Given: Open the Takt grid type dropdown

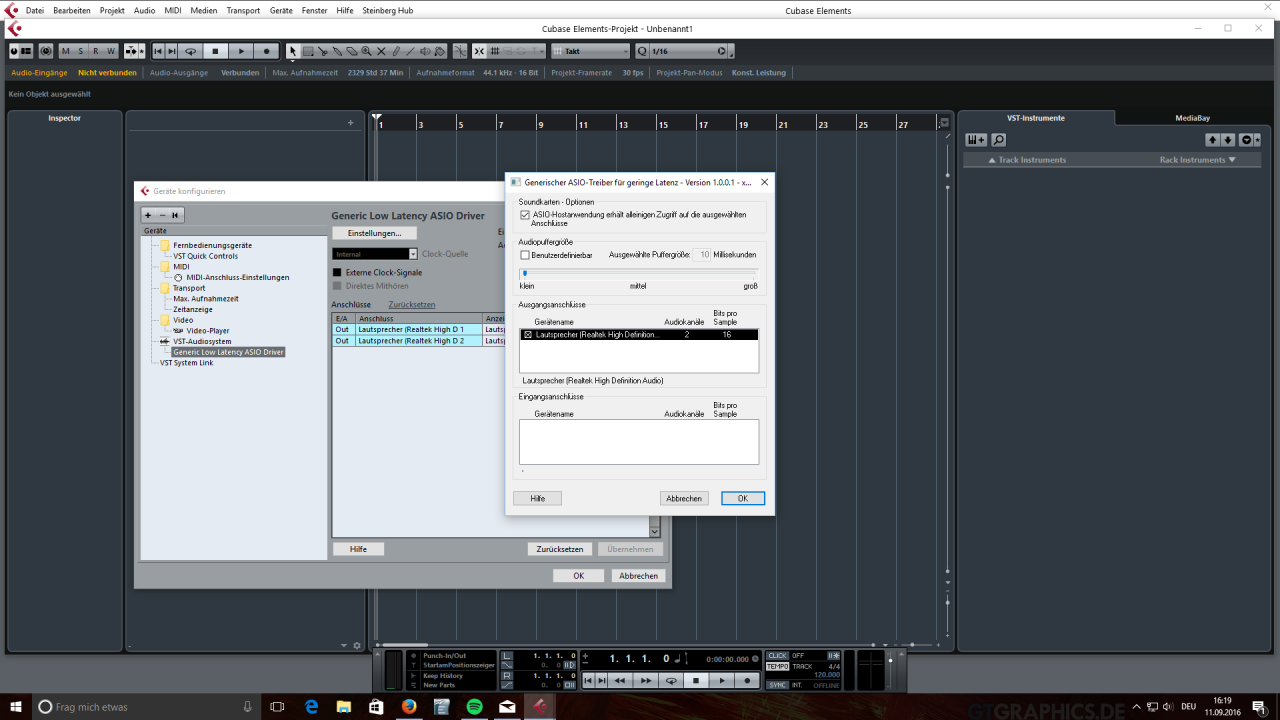Looking at the screenshot, I should 590,51.
